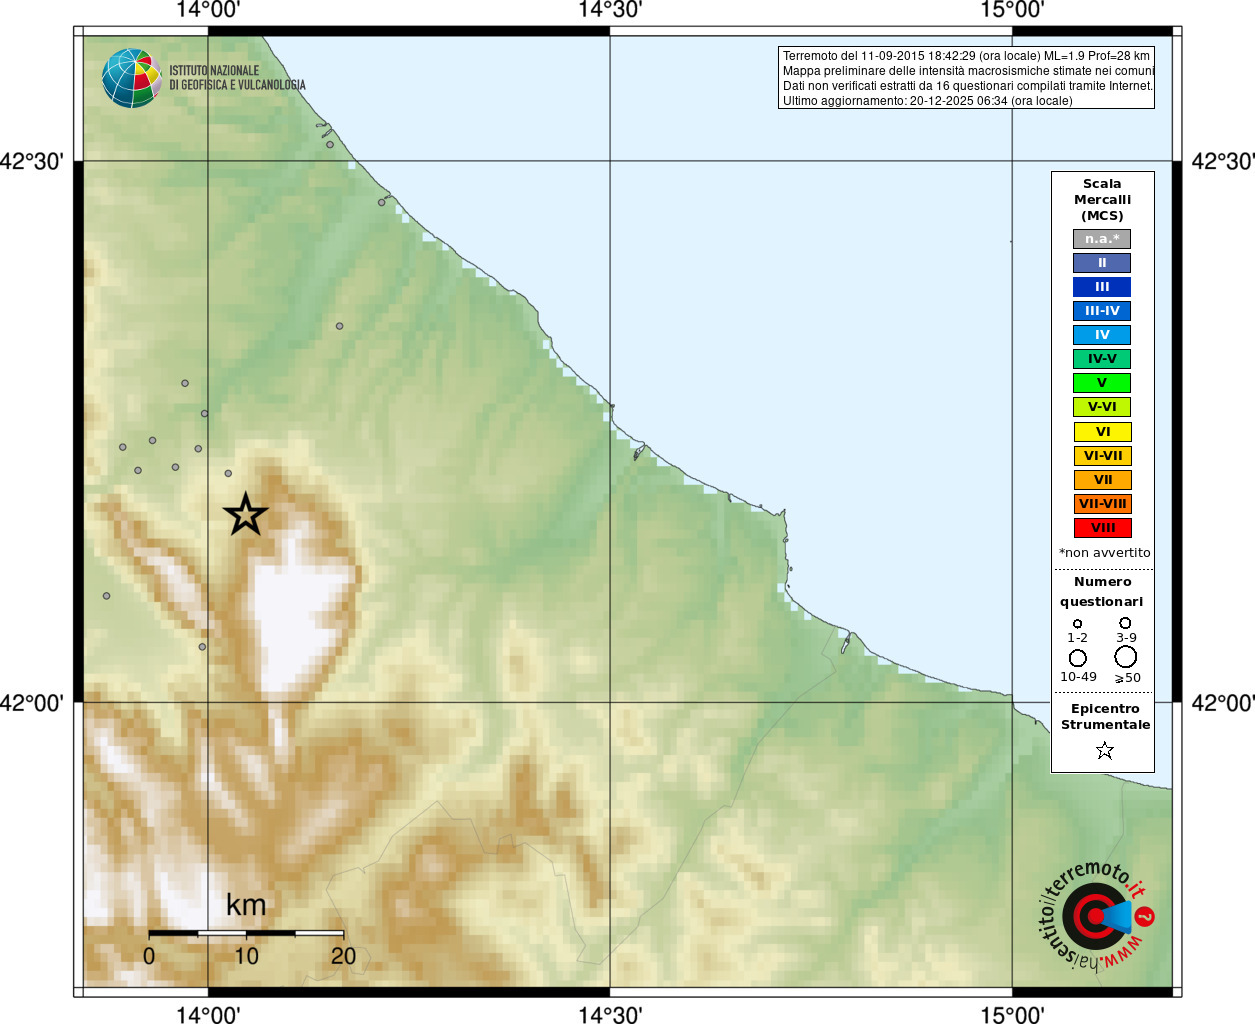Click the 10-49 questionnaires circle symbol
The height and width of the screenshot is (1024, 1255).
(x=1077, y=658)
